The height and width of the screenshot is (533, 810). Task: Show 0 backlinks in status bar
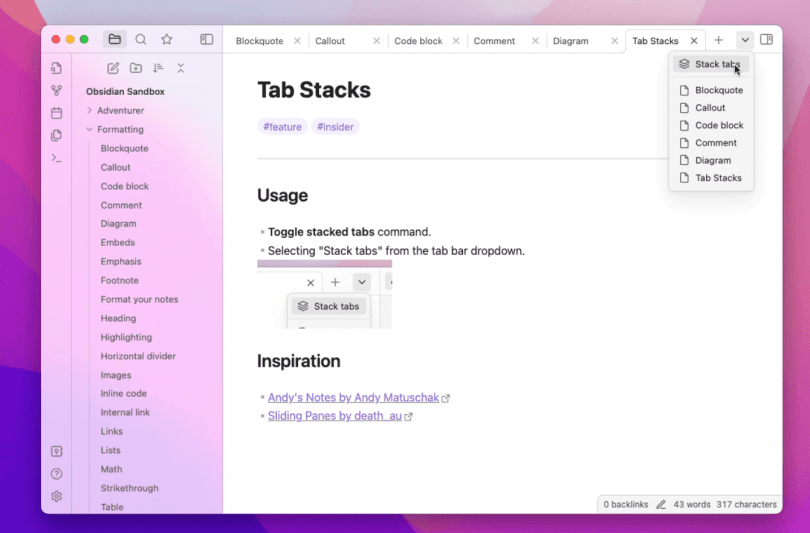pos(626,505)
